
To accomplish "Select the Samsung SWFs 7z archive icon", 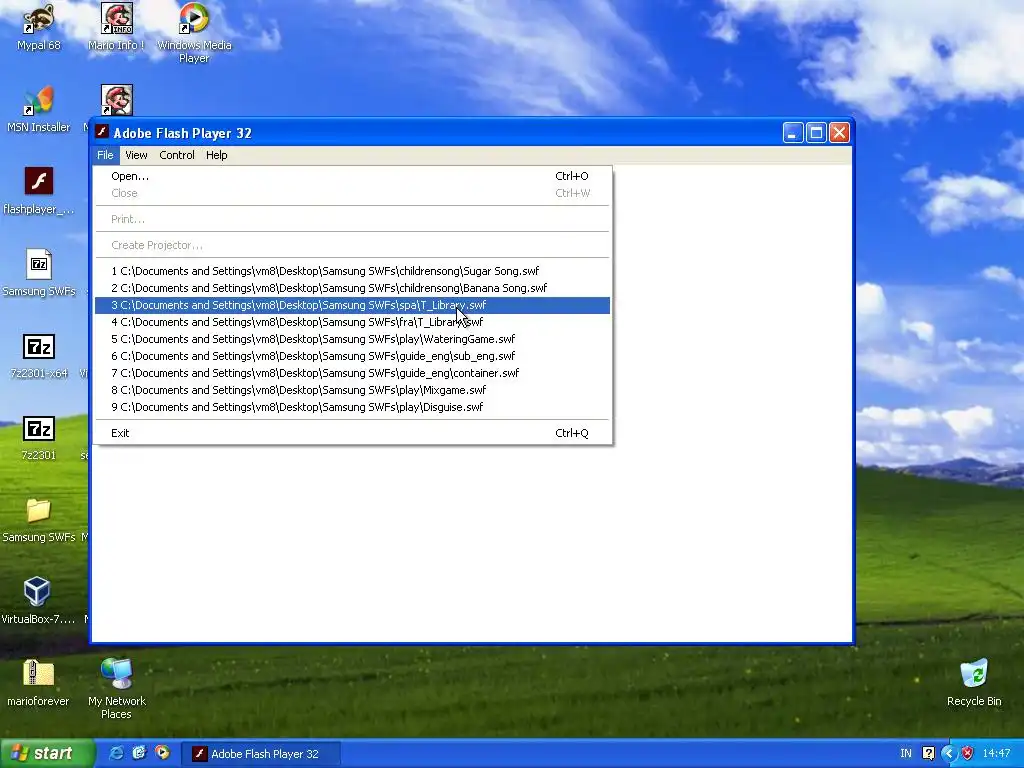I will [x=39, y=273].
